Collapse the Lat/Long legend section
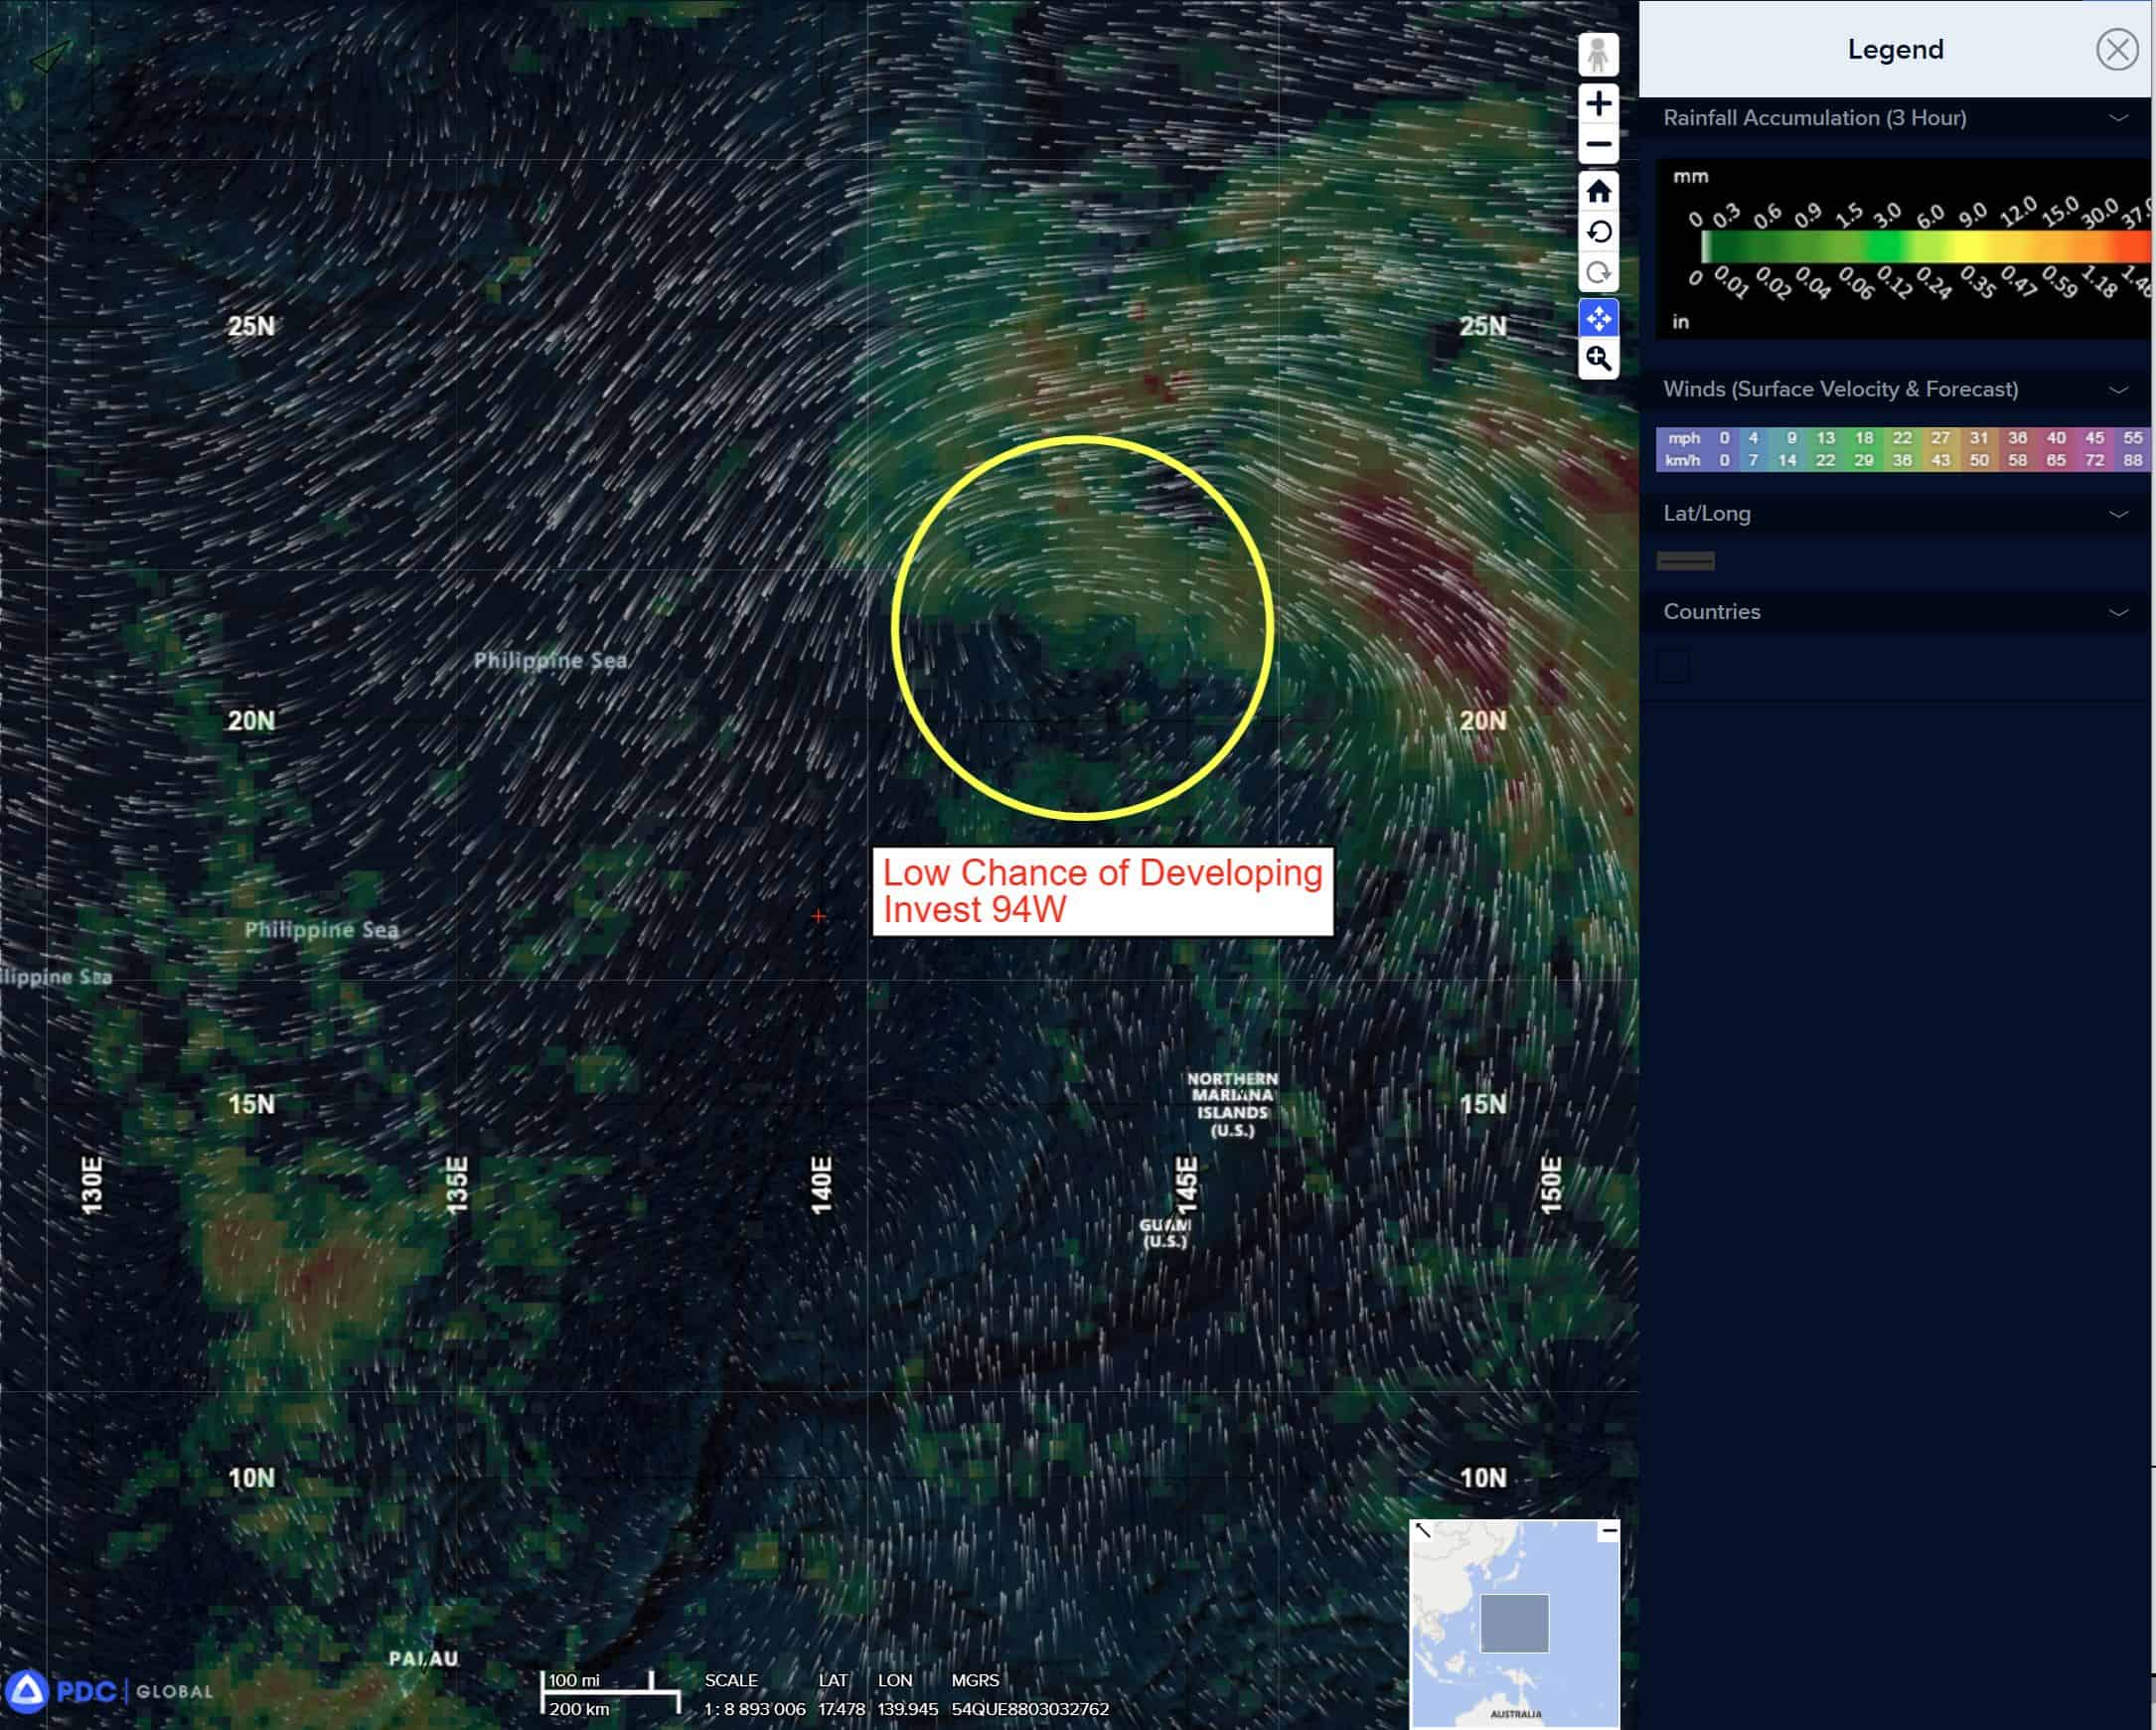 2118,514
